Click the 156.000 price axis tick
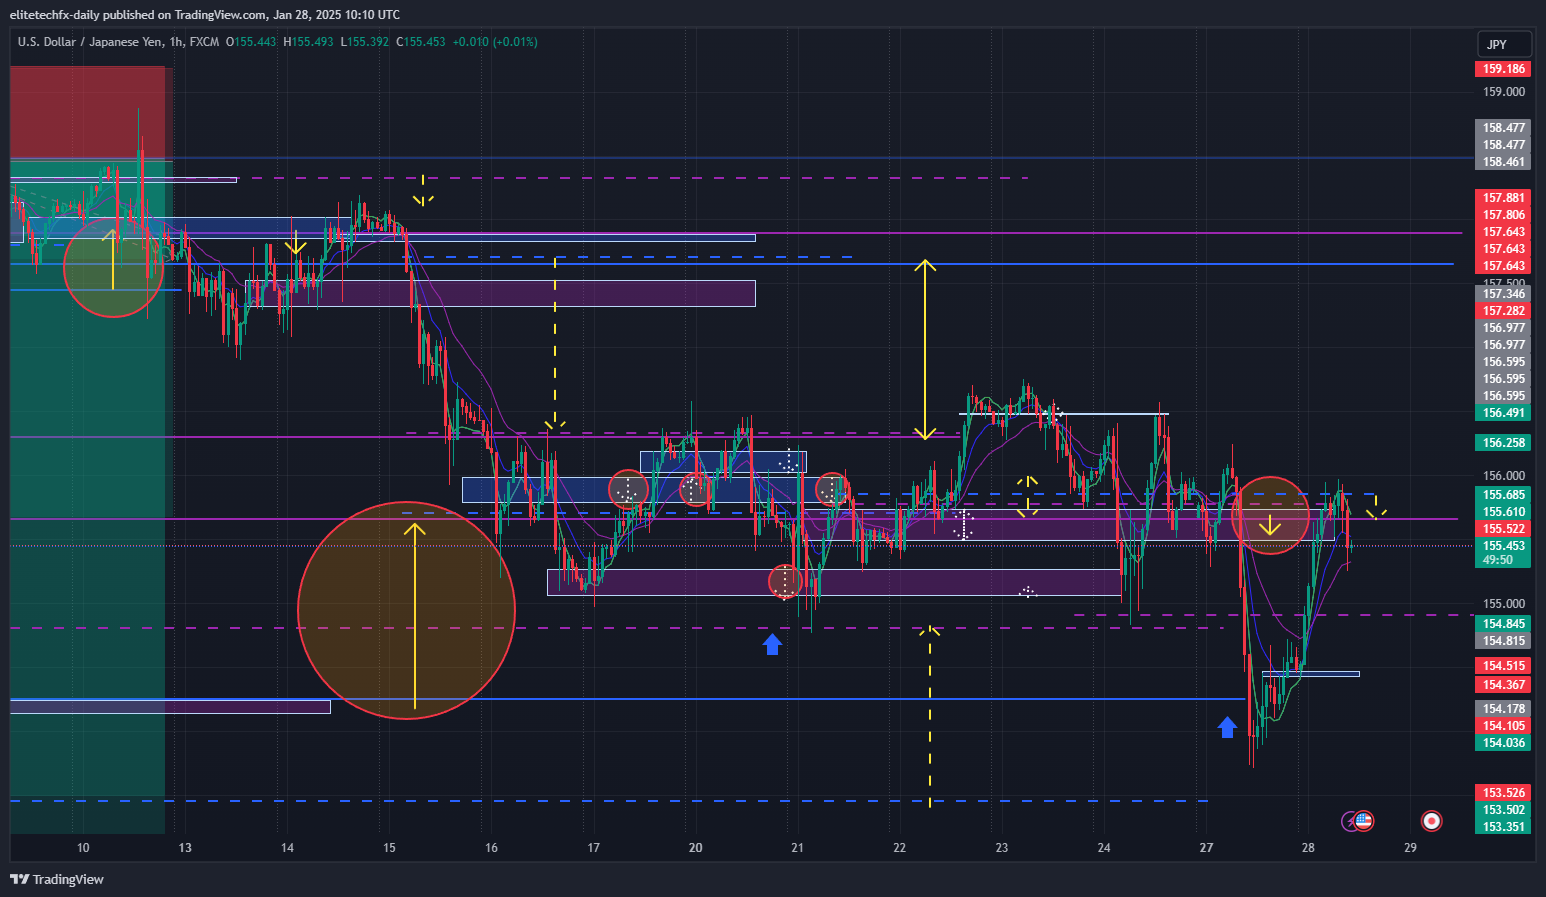Viewport: 1546px width, 897px height. point(1503,476)
